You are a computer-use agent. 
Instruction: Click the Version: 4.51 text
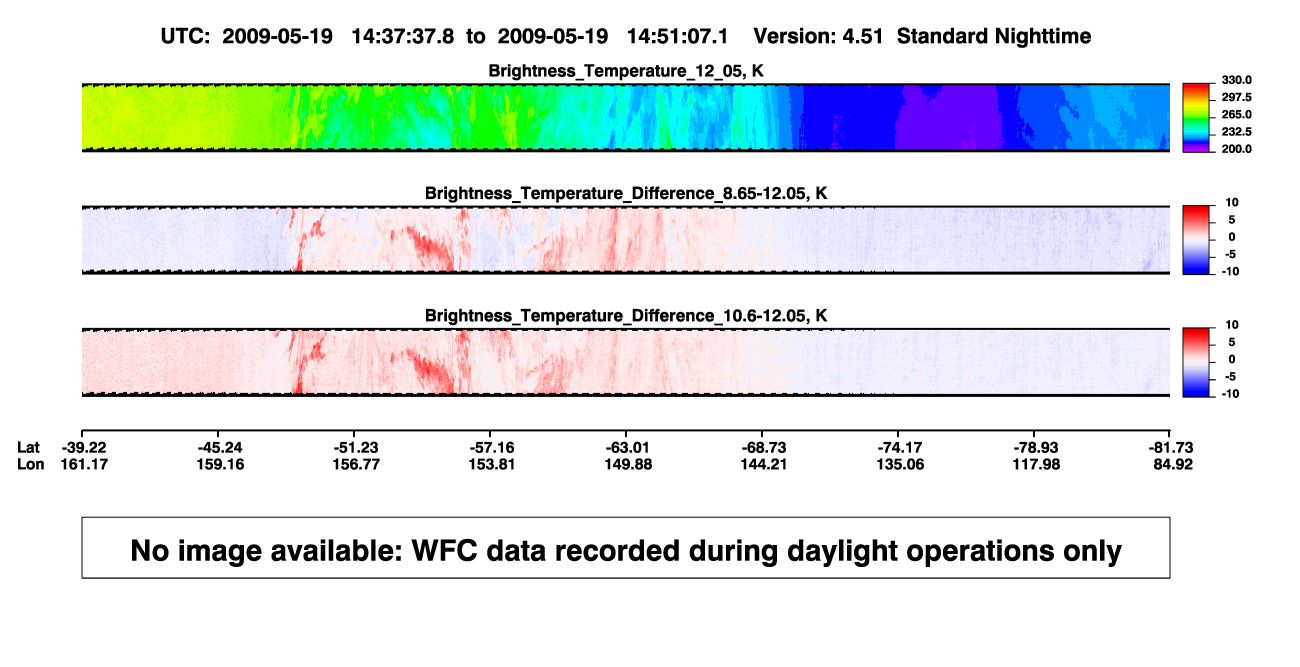coord(819,36)
